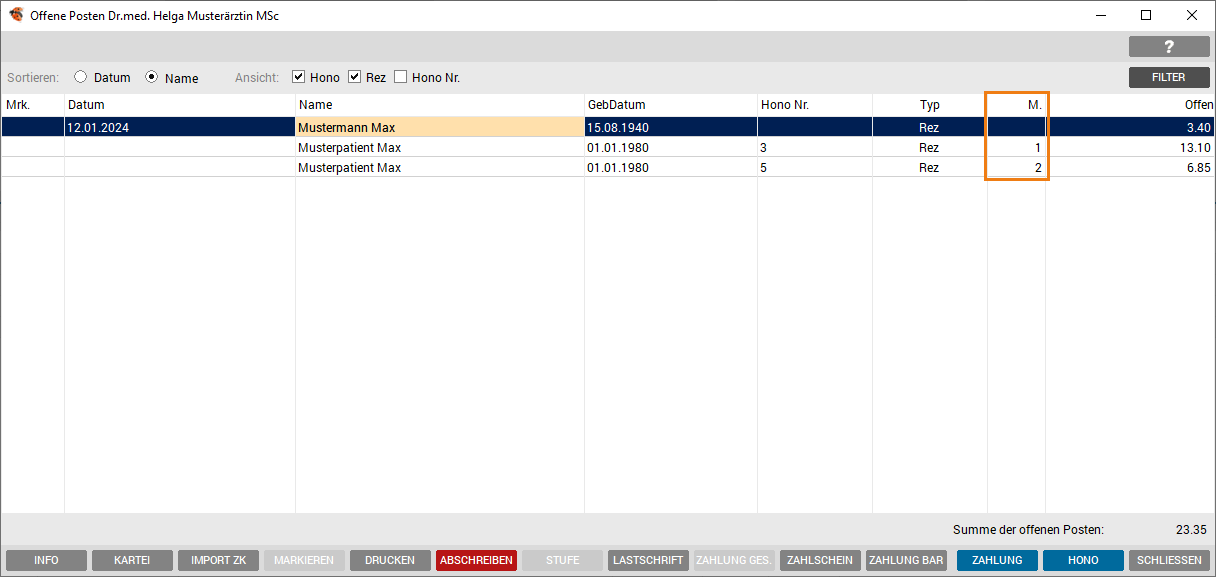The width and height of the screenshot is (1216, 577).
Task: Click the Typ column header
Action: point(930,105)
